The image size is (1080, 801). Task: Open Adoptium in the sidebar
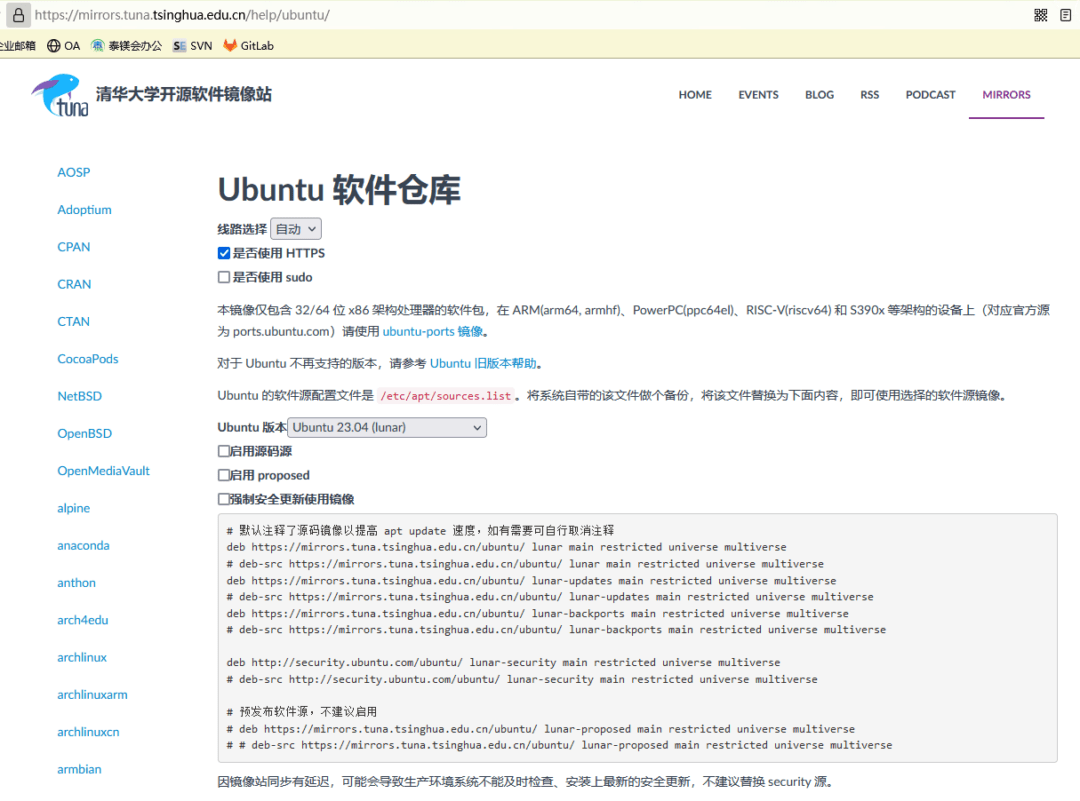click(x=84, y=209)
